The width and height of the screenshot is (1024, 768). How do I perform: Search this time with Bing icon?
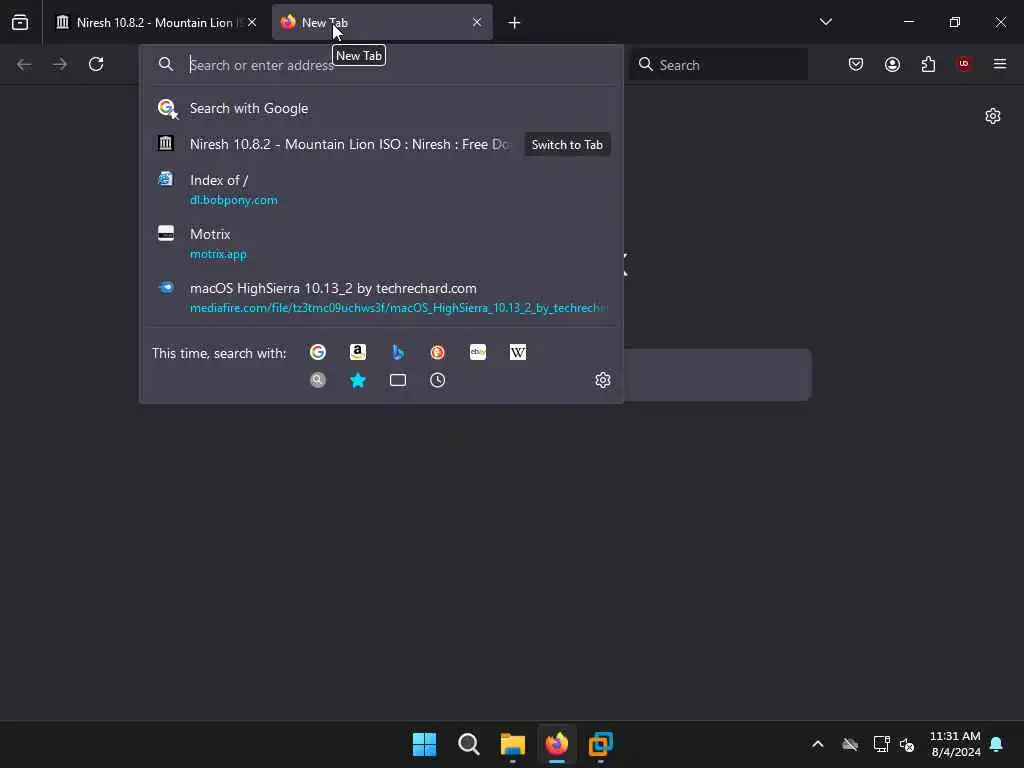point(398,353)
